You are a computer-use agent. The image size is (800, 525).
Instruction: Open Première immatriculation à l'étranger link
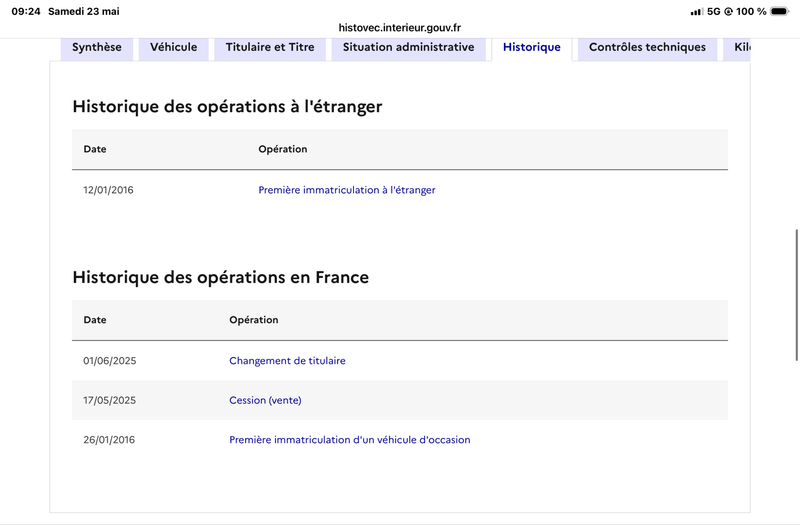click(347, 190)
